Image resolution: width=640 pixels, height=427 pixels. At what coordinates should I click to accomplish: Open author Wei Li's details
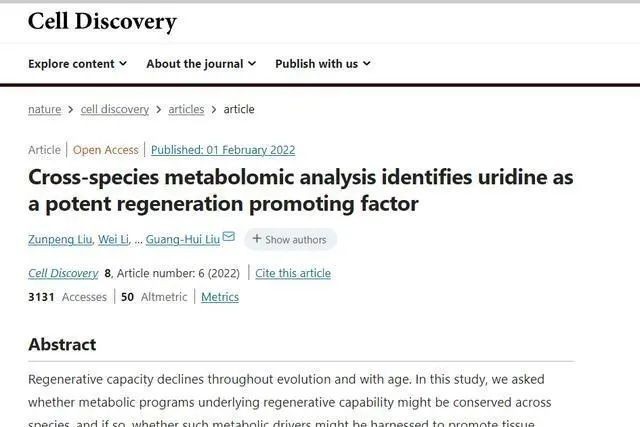tap(113, 239)
